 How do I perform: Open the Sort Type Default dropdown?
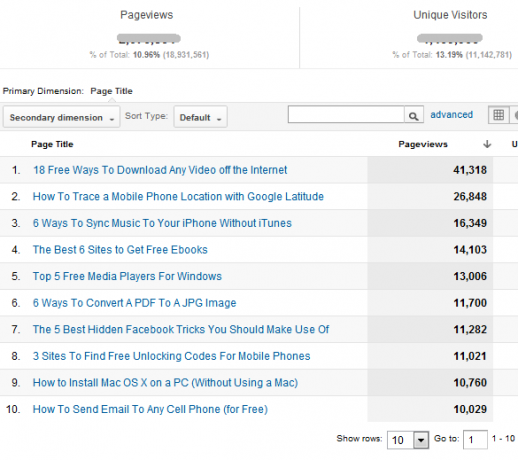click(x=200, y=117)
